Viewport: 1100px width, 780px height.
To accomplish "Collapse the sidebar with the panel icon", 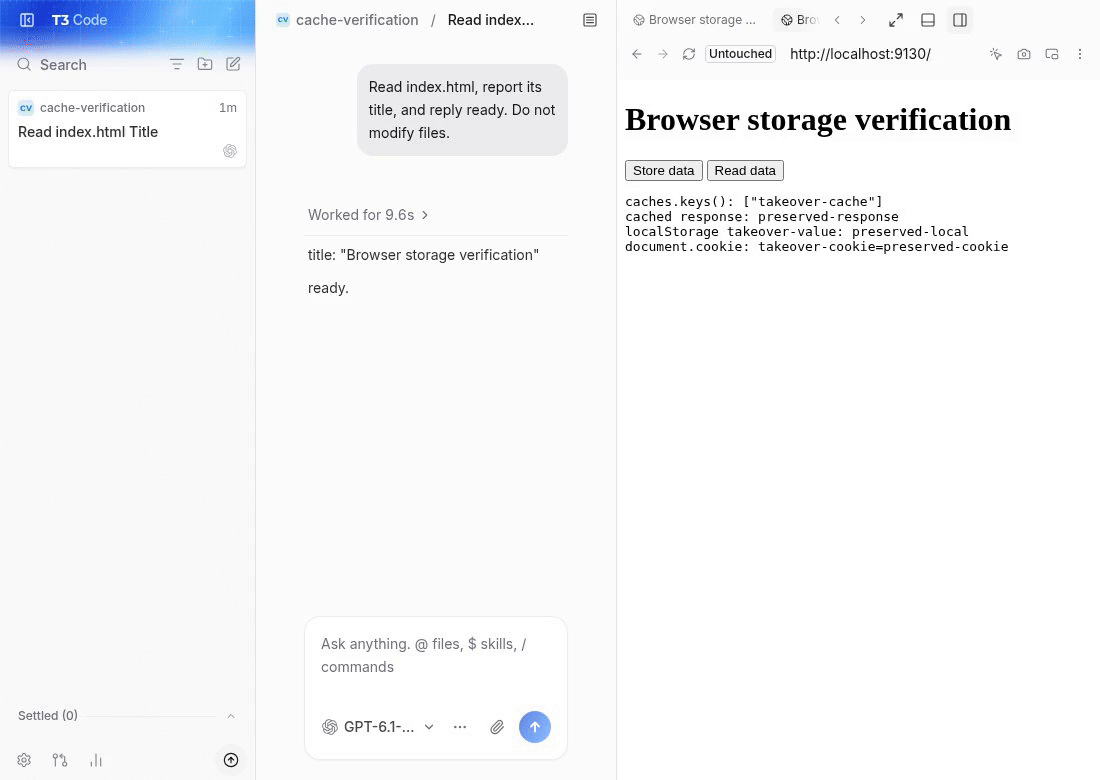I will 27,20.
